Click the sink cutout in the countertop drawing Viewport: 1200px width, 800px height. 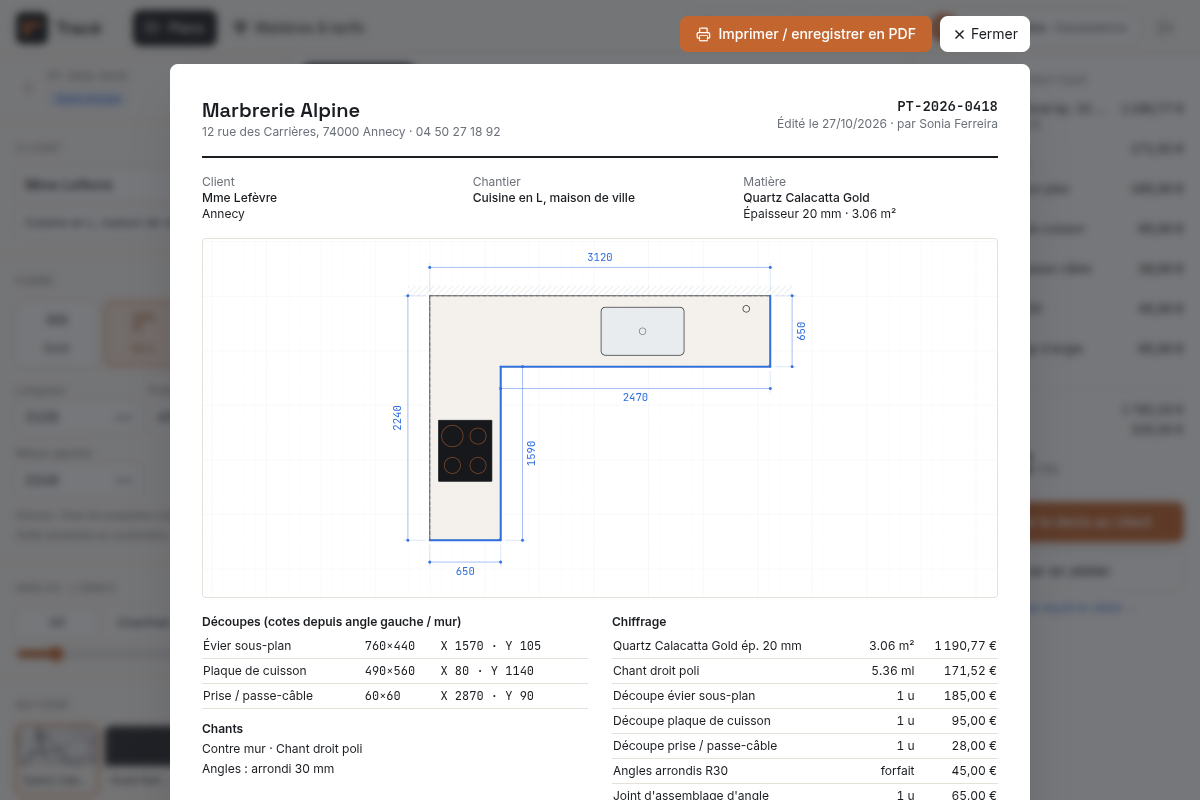click(x=642, y=331)
